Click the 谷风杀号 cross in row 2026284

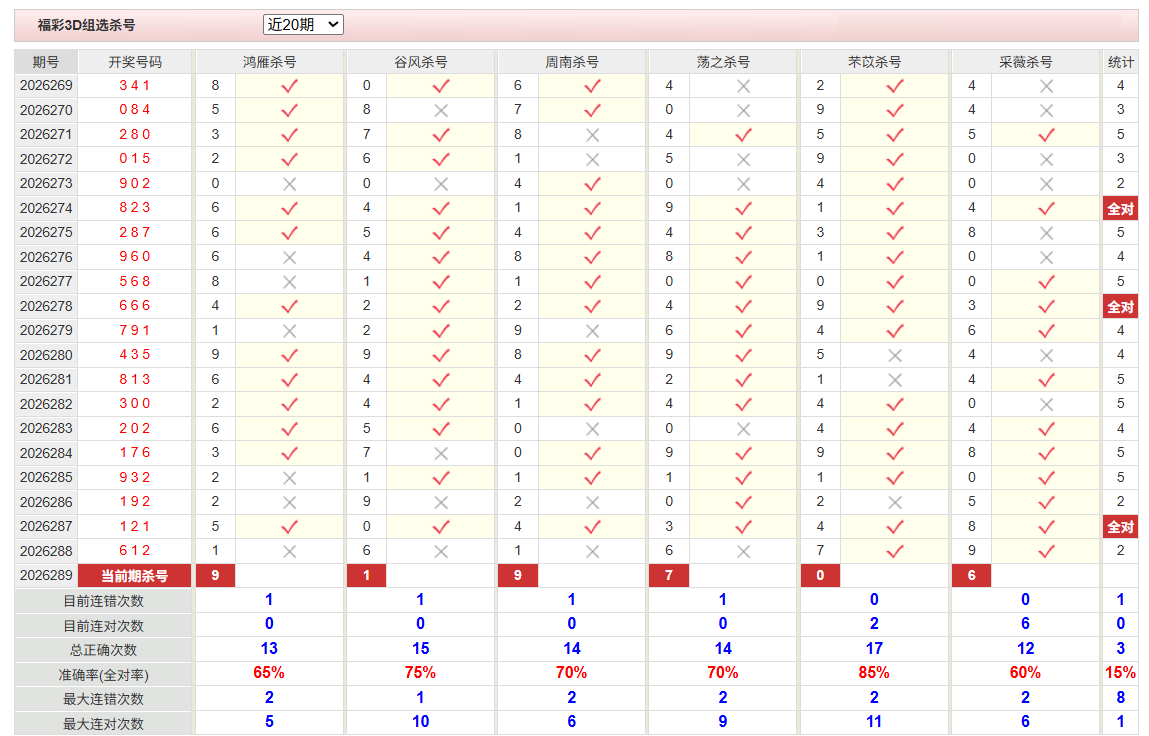coord(440,453)
